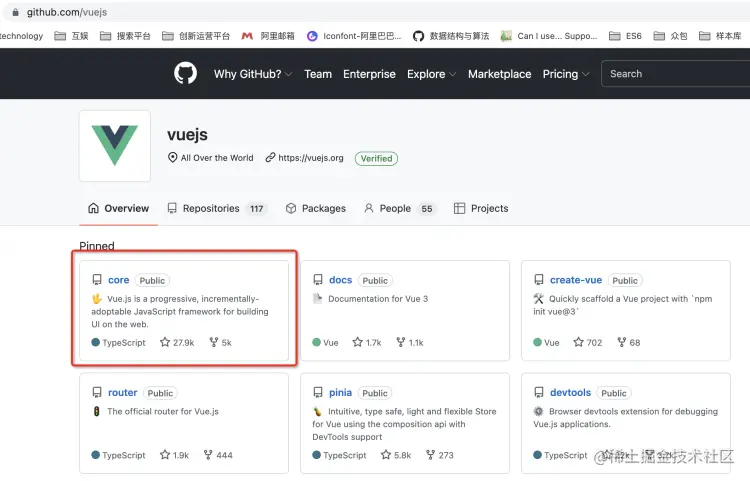Select the Overview tab
750x481 pixels.
click(118, 208)
